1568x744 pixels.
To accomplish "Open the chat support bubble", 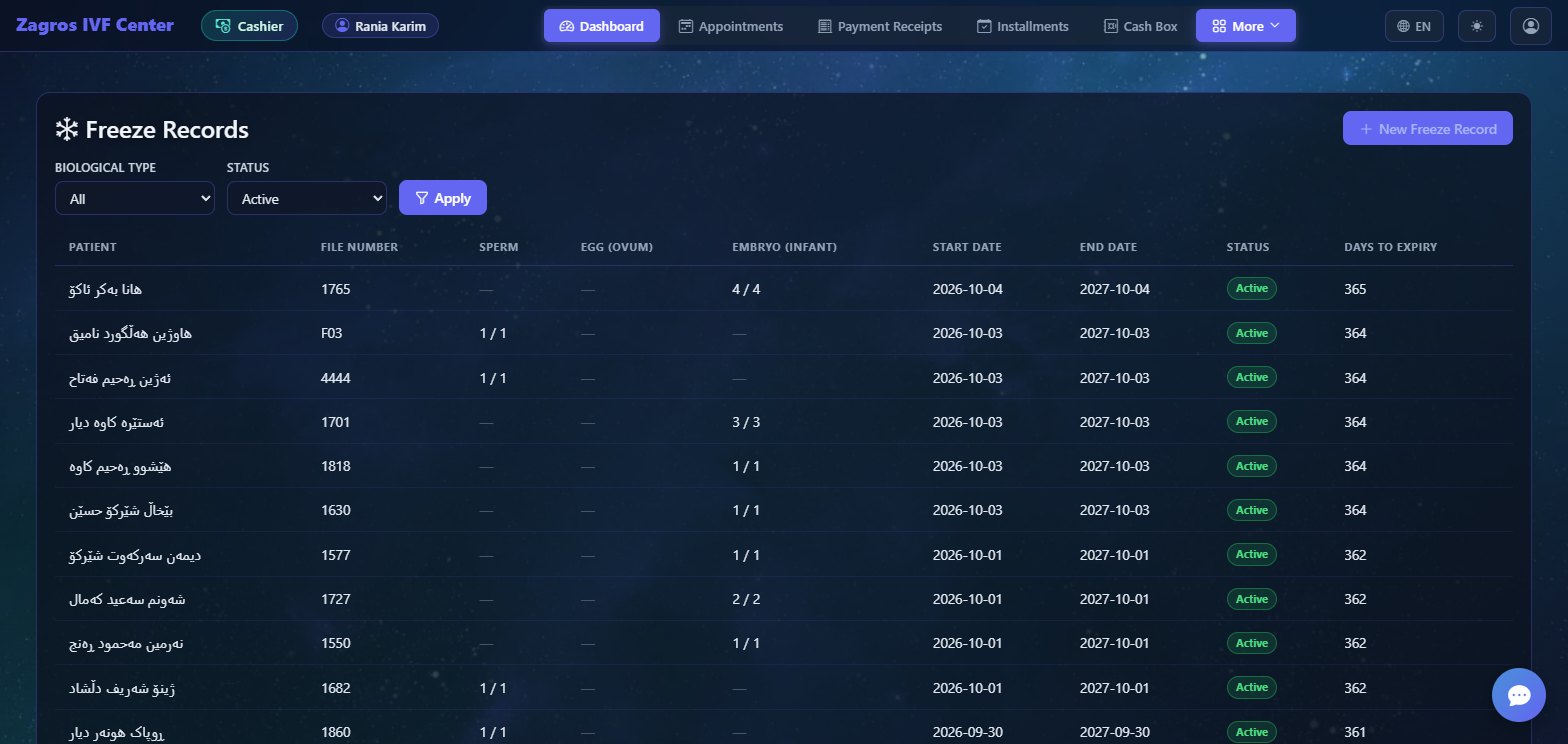I will (x=1519, y=695).
